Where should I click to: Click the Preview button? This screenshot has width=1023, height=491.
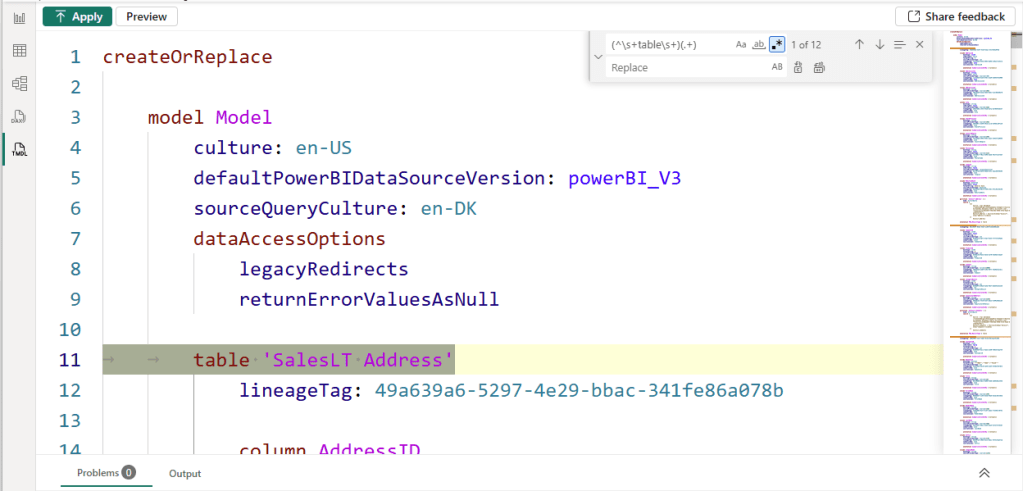pyautogui.click(x=146, y=16)
